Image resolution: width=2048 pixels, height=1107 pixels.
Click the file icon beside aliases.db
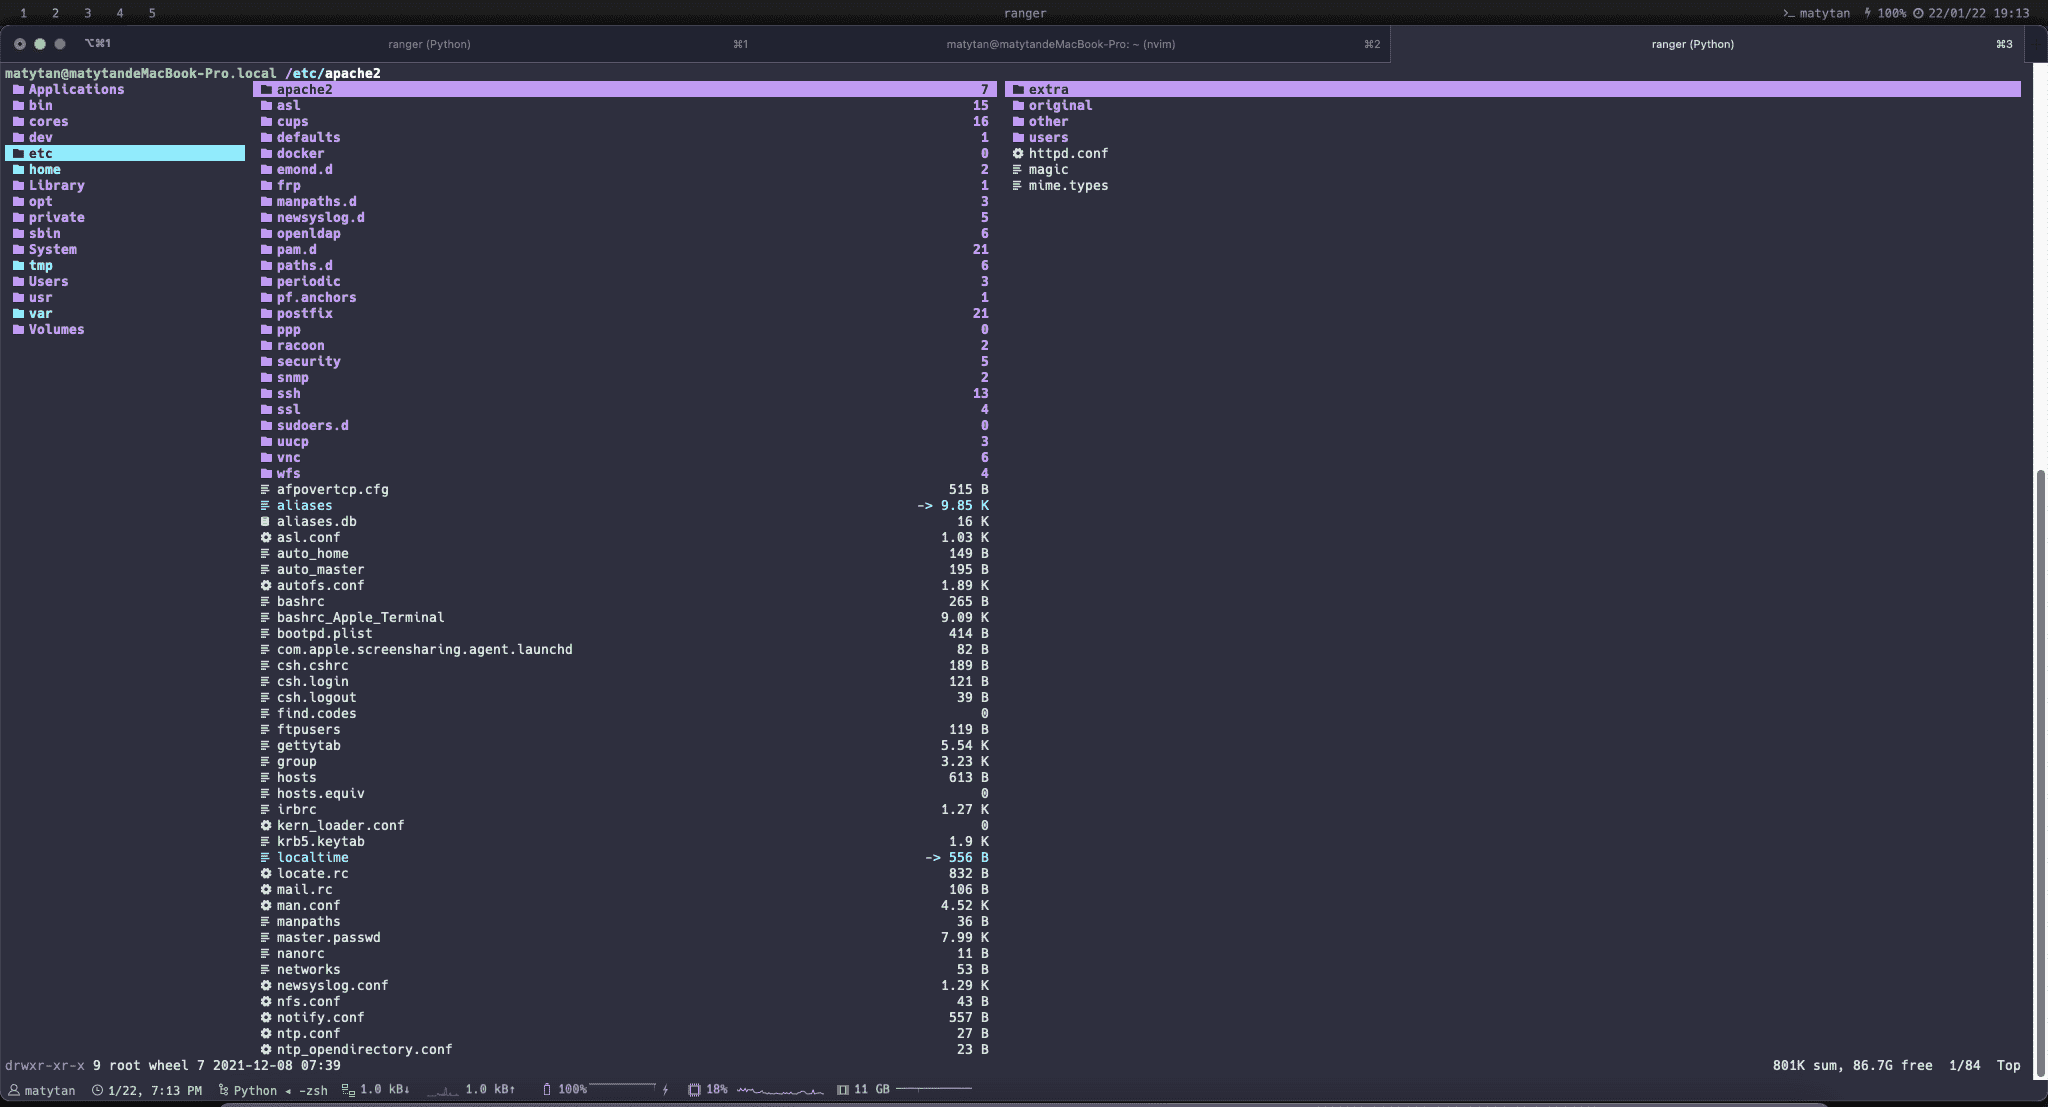point(266,522)
